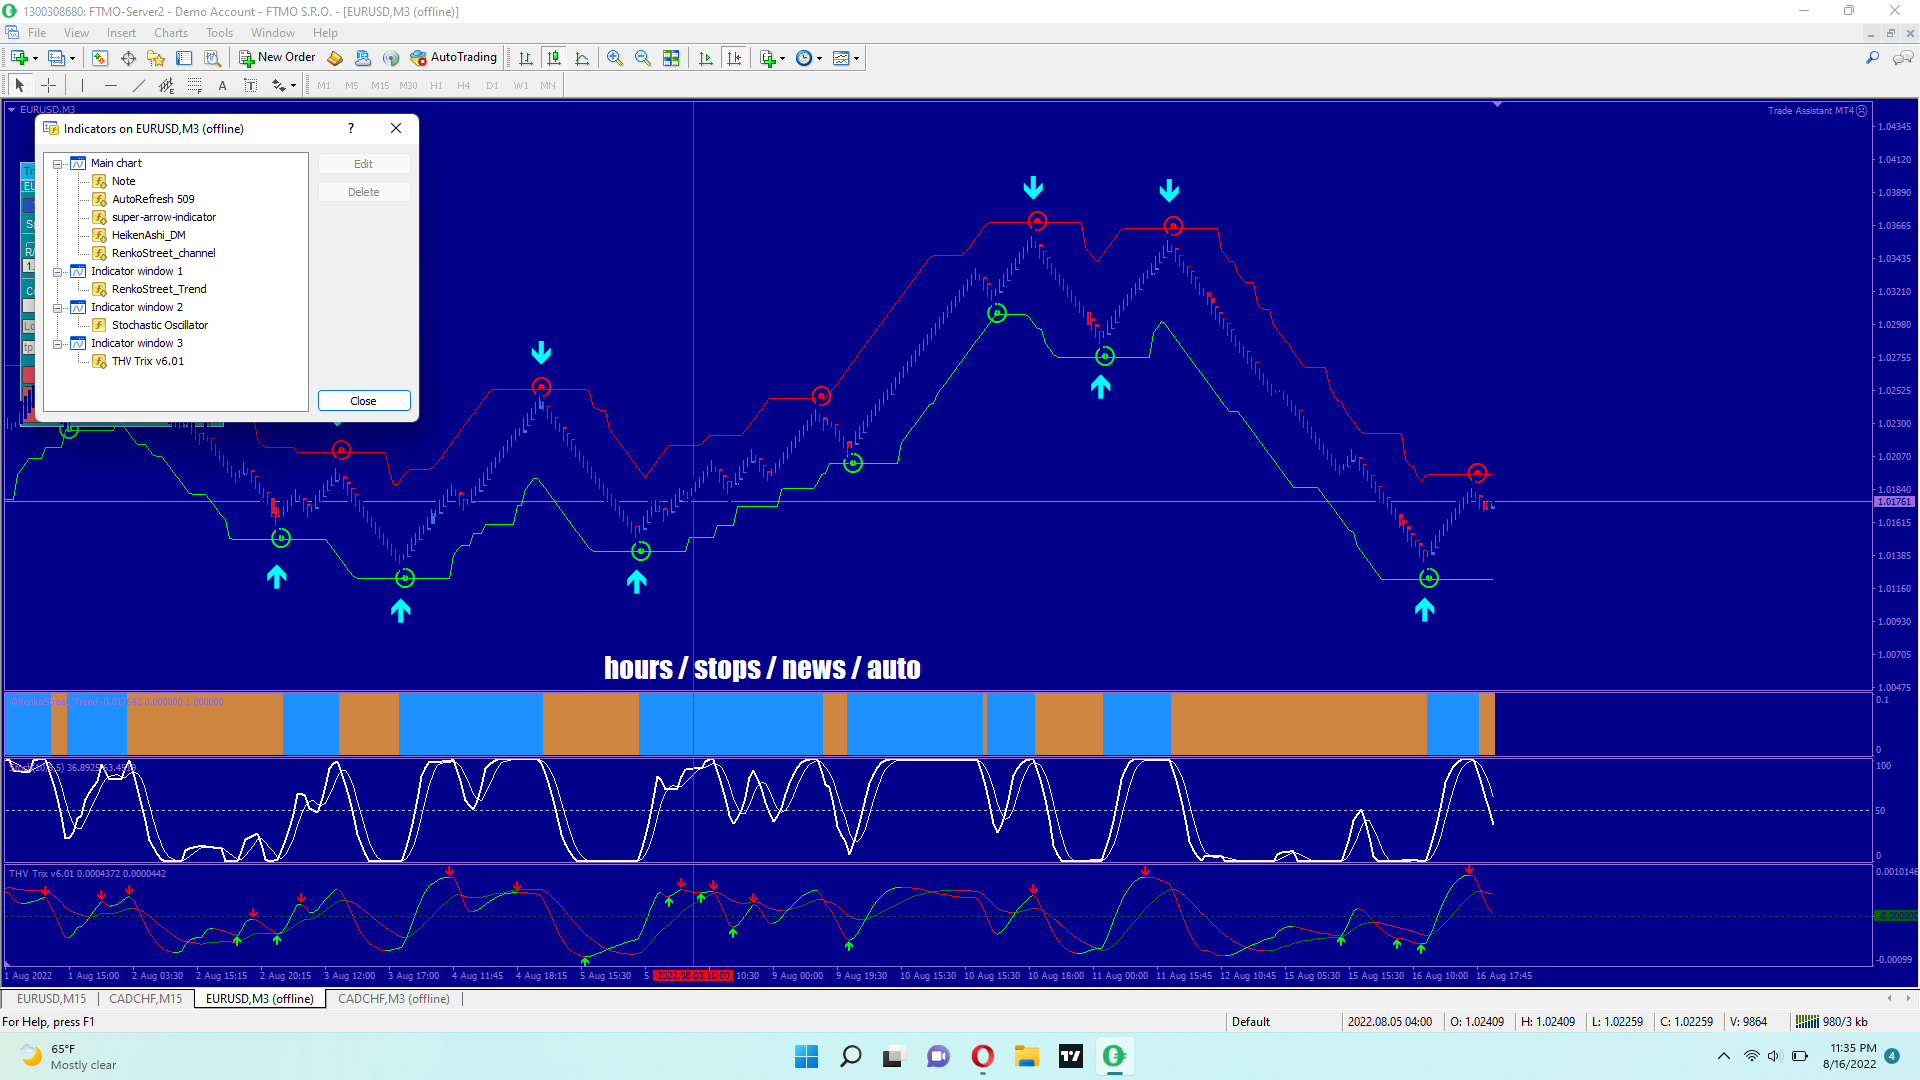1920x1080 pixels.
Task: Collapse the Main chart tree node
Action: (x=58, y=164)
